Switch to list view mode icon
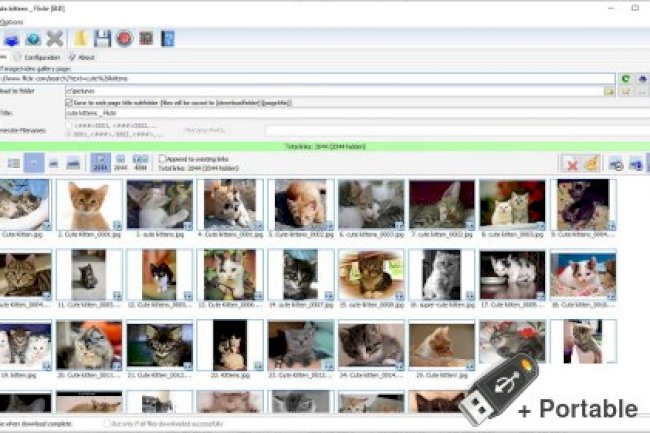The image size is (650, 433). click(x=13, y=163)
